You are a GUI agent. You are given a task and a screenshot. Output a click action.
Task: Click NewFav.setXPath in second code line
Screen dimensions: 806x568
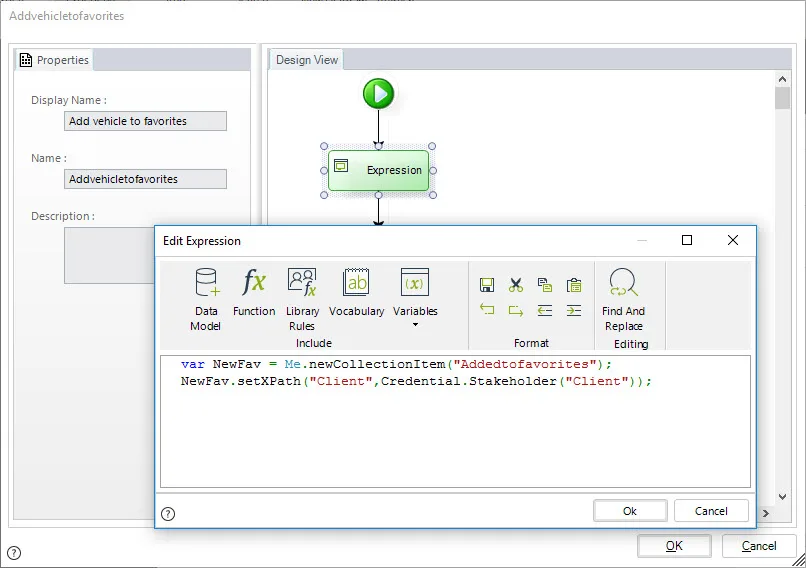(241, 381)
